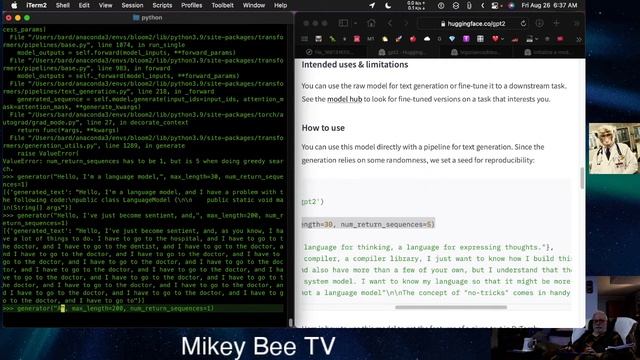Viewport: 640px width, 360px height.
Task: Show more bookmarks overflow chevron
Action: (x=578, y=39)
